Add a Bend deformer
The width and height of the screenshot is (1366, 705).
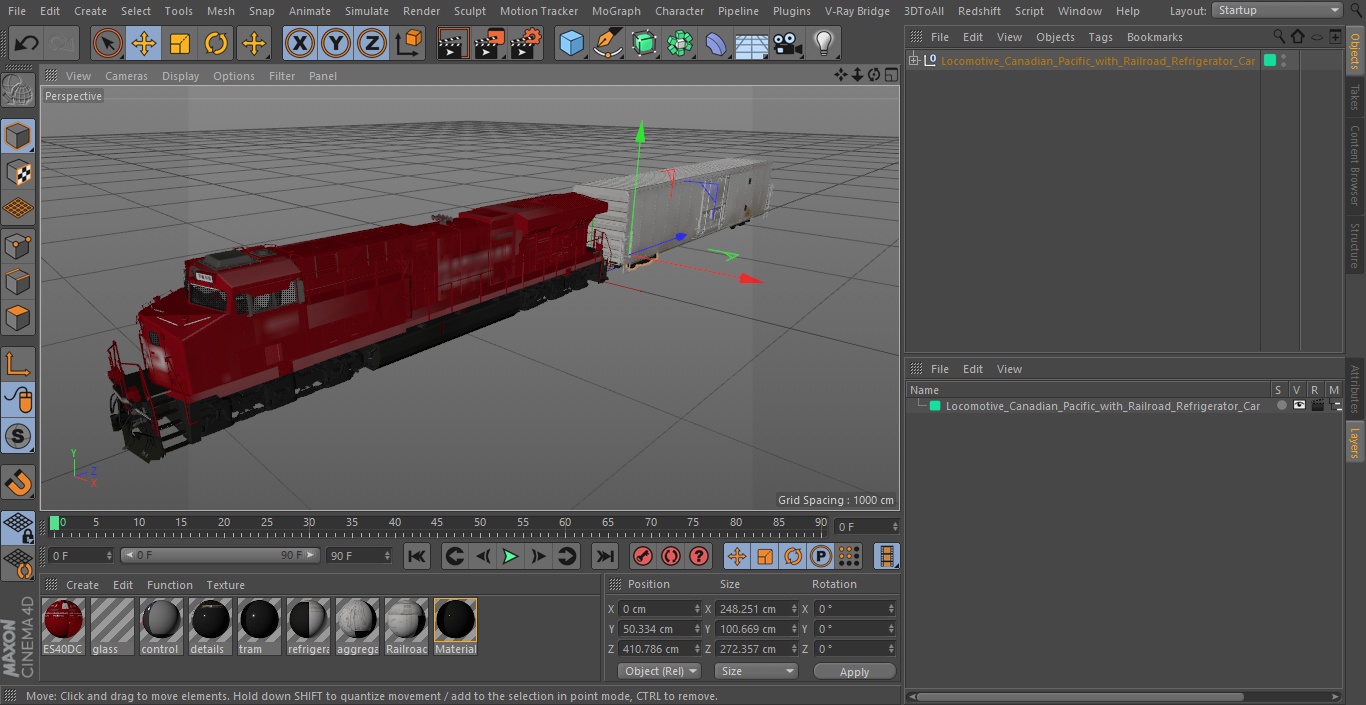(716, 43)
